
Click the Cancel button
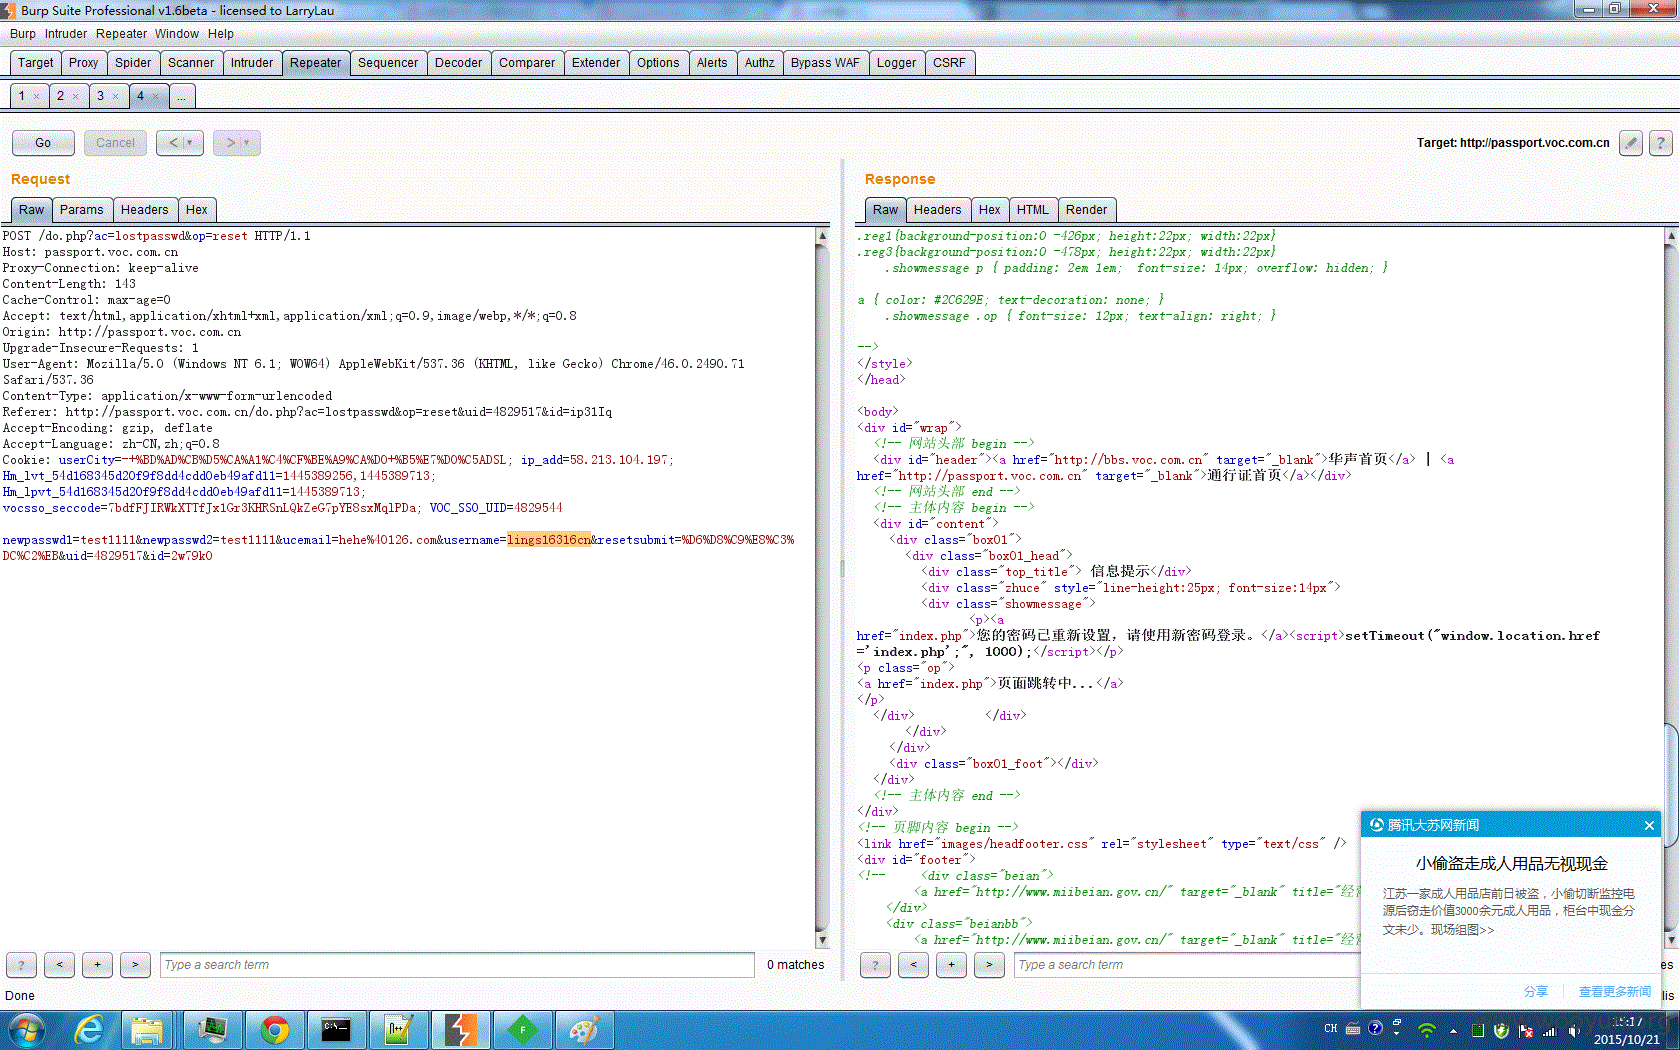pyautogui.click(x=115, y=143)
